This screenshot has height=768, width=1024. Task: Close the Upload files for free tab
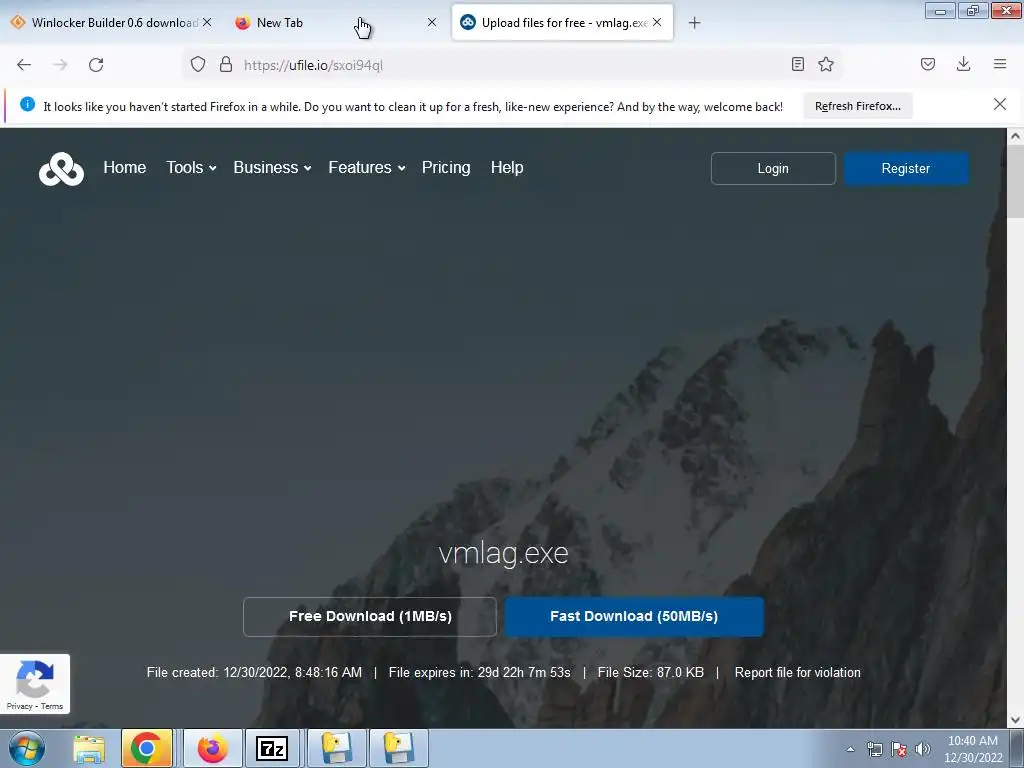tap(657, 22)
